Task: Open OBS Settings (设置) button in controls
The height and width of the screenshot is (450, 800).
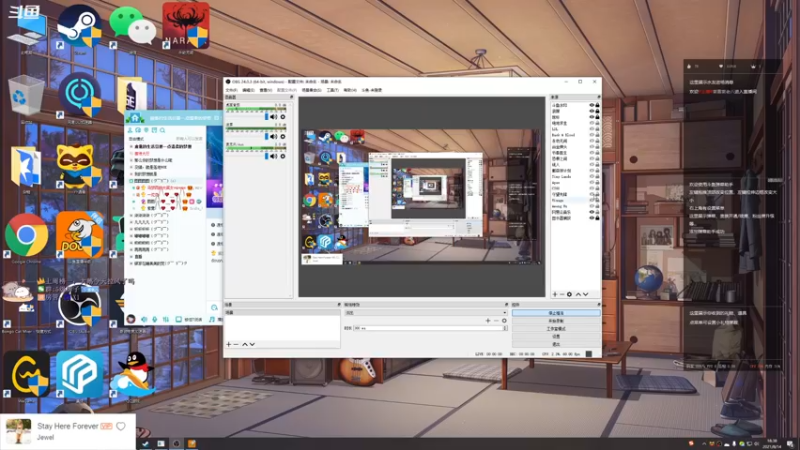Action: 556,337
